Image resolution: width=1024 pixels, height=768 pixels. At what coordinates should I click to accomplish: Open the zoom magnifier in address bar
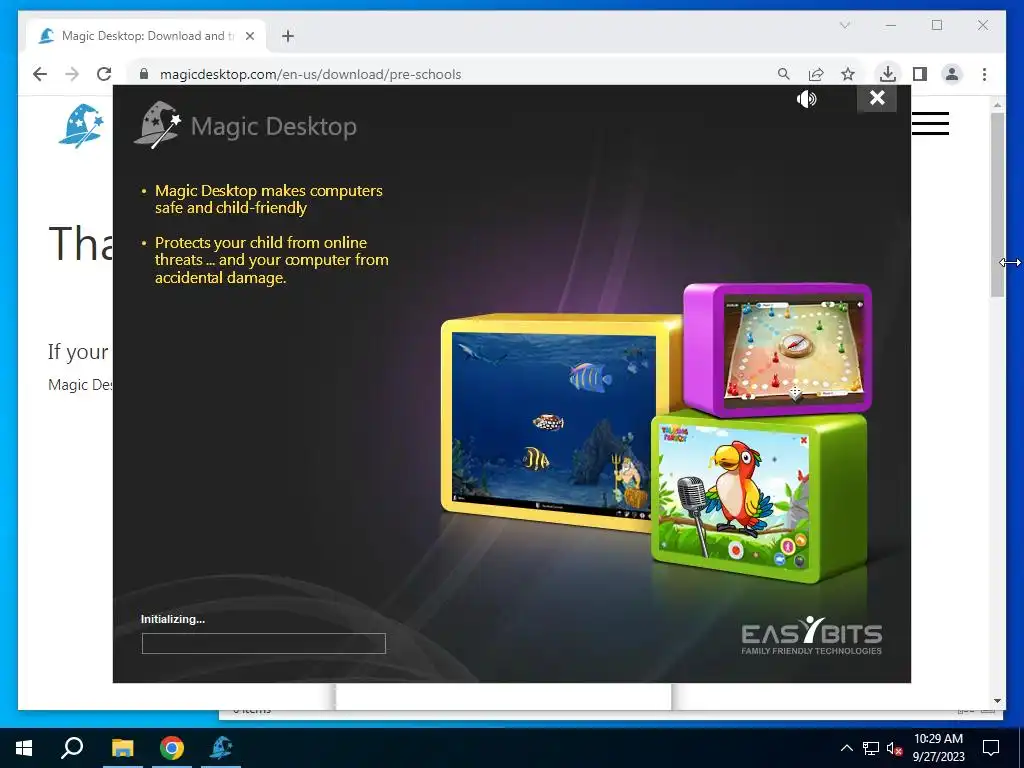point(784,74)
